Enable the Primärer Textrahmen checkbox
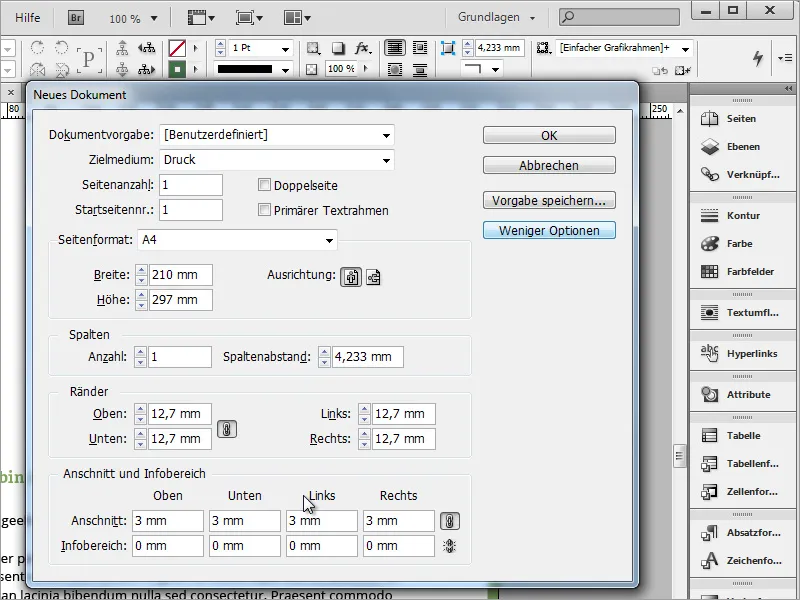The height and width of the screenshot is (600, 800). (x=264, y=210)
